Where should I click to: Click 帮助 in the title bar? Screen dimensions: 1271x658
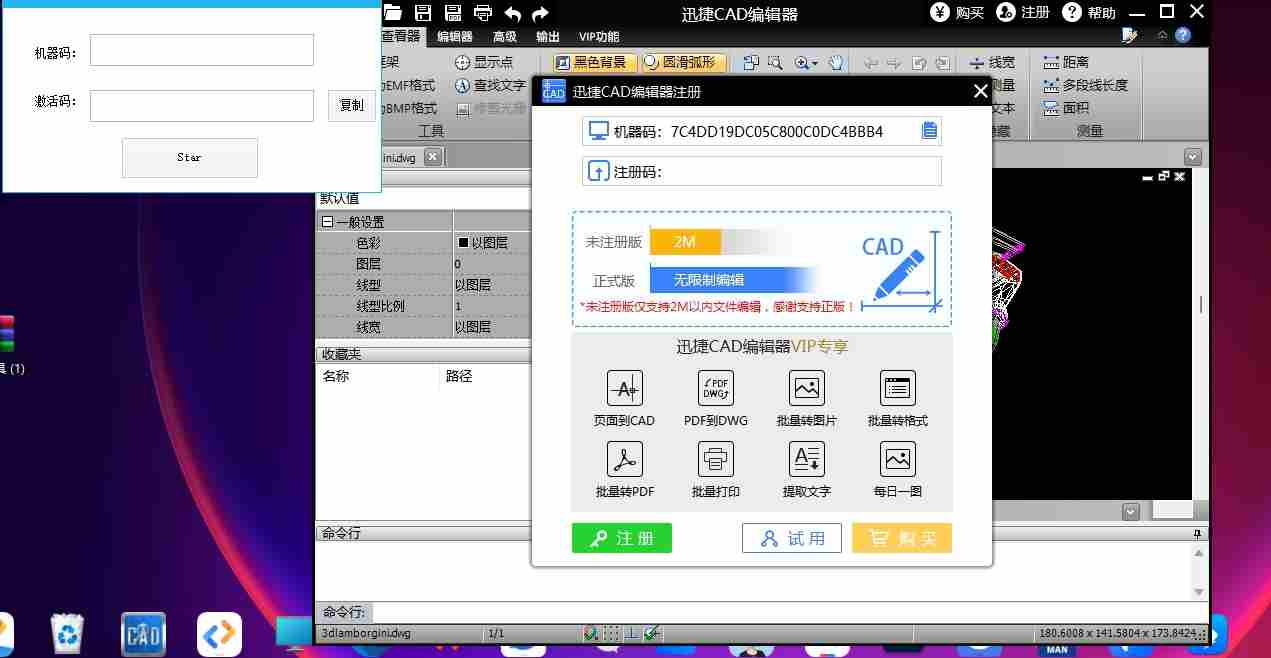coord(1089,12)
